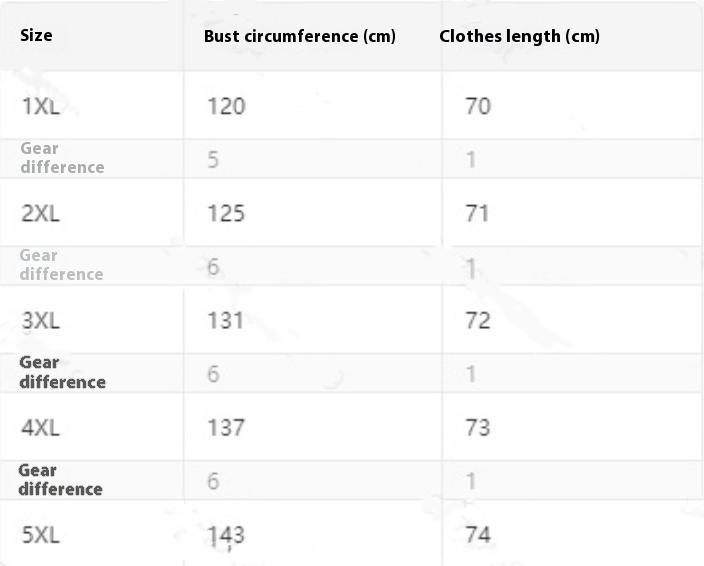
Task: Click the bust value 131
Action: click(225, 320)
